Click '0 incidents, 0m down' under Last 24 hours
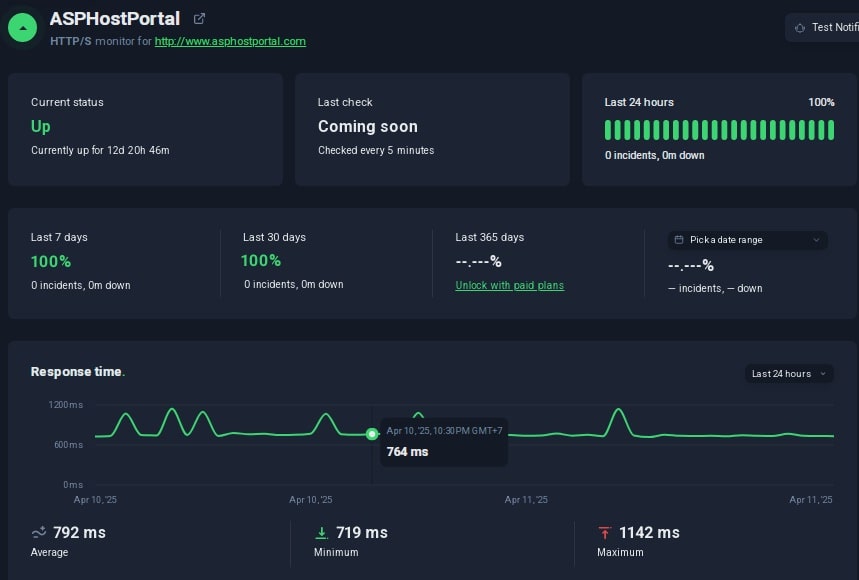The width and height of the screenshot is (859, 580). [x=655, y=156]
